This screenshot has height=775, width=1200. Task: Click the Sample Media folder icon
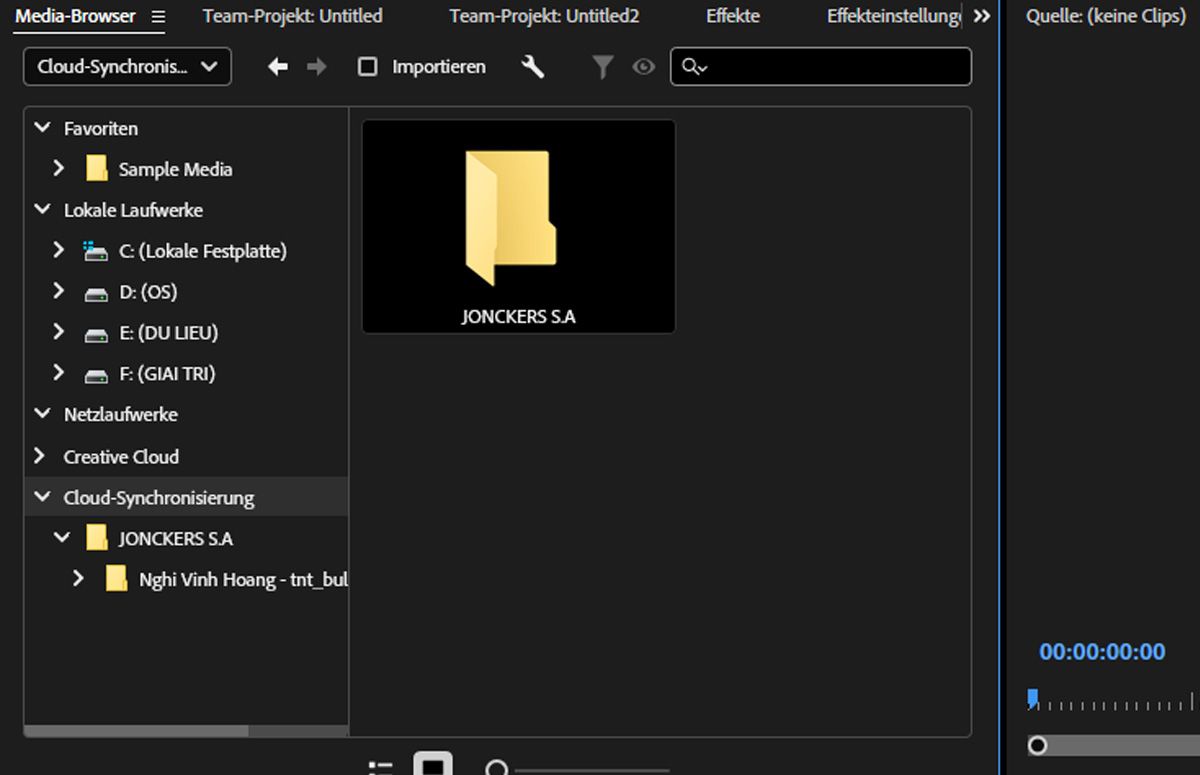point(97,169)
